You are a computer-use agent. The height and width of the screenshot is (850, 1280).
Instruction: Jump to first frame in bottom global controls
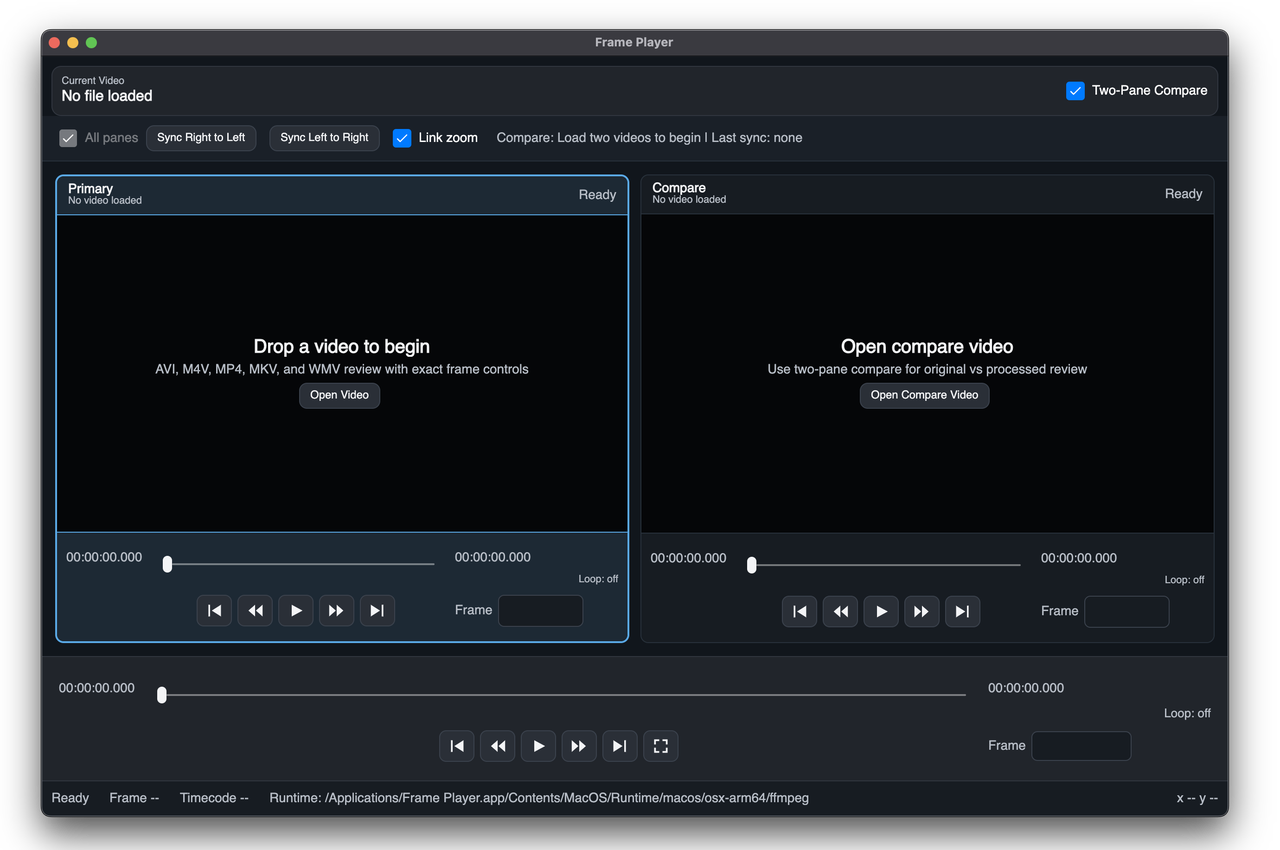click(457, 746)
